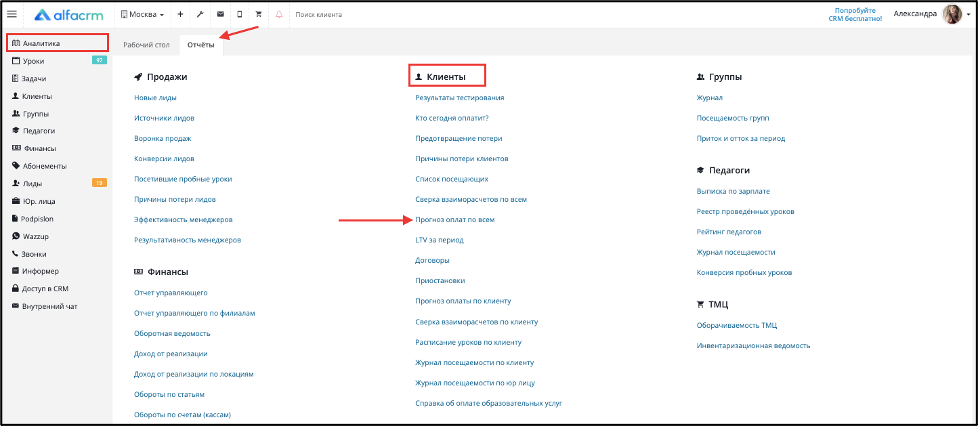Select the Отчёты tab
This screenshot has width=979, height=427.
click(201, 45)
